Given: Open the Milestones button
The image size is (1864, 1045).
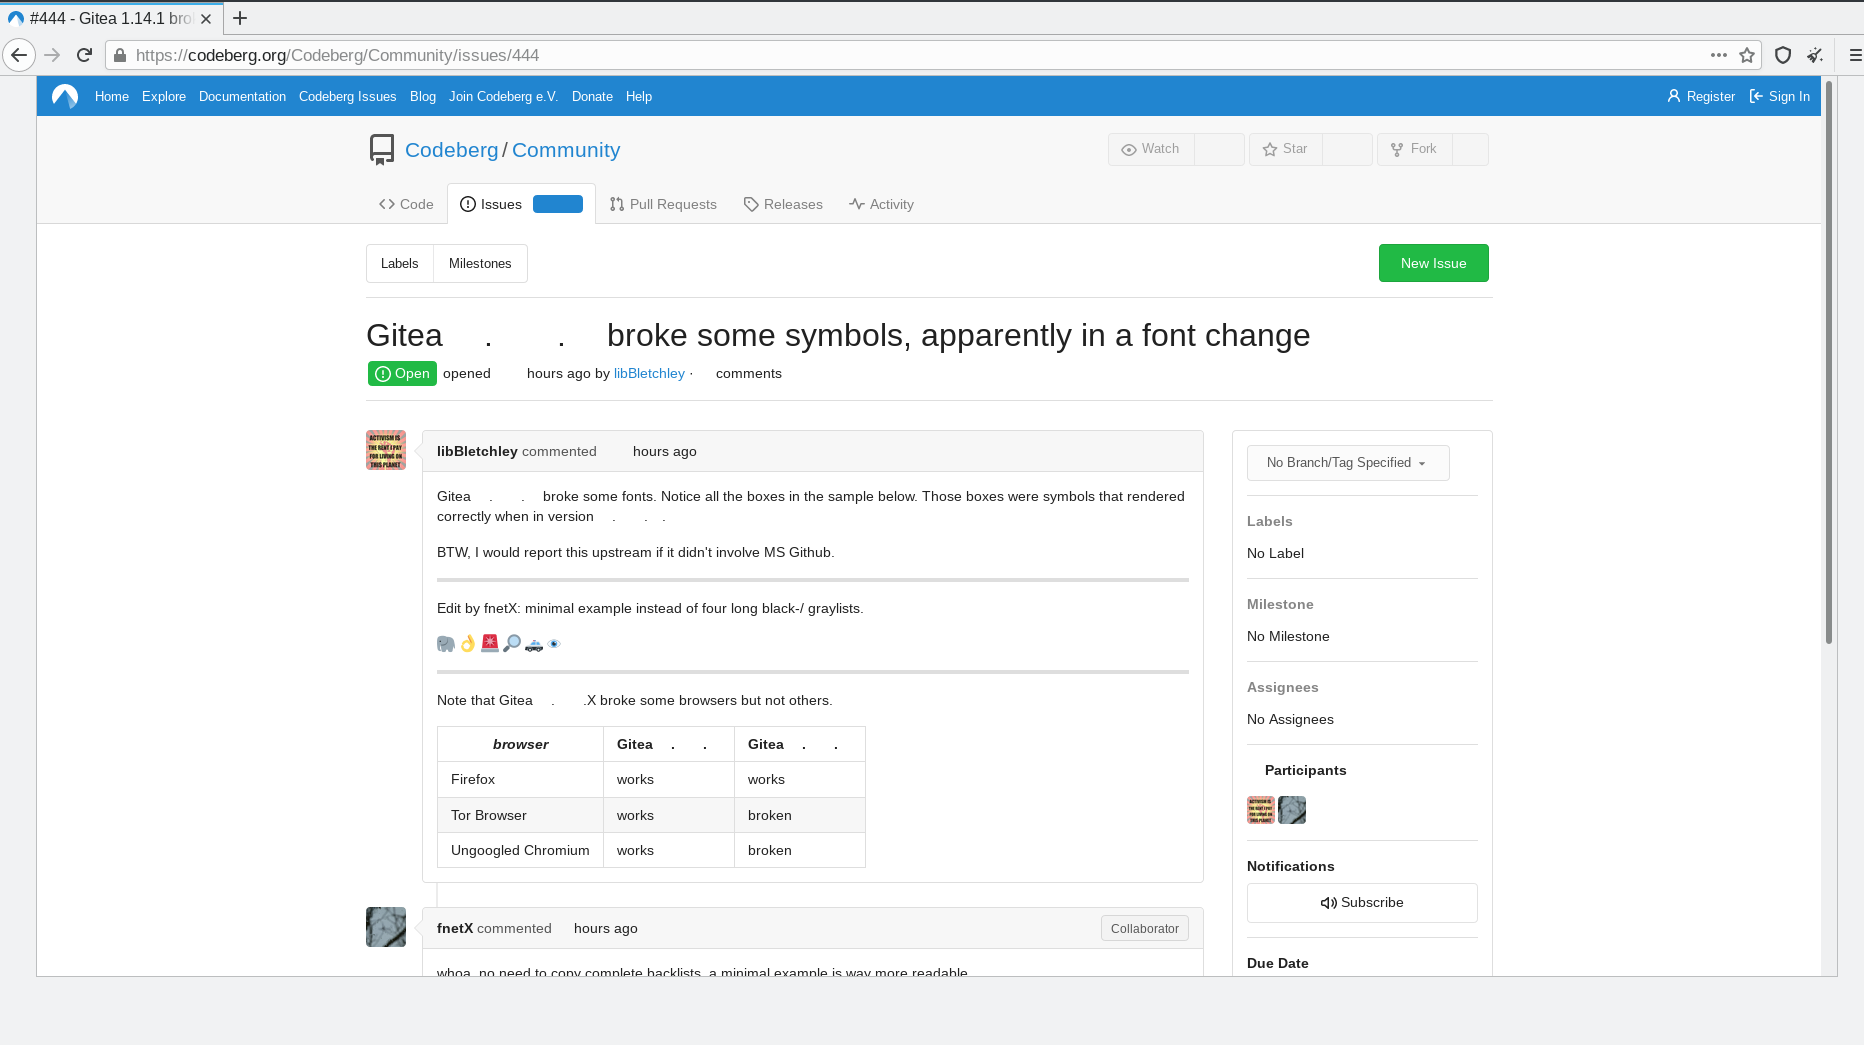Looking at the screenshot, I should click(x=480, y=264).
